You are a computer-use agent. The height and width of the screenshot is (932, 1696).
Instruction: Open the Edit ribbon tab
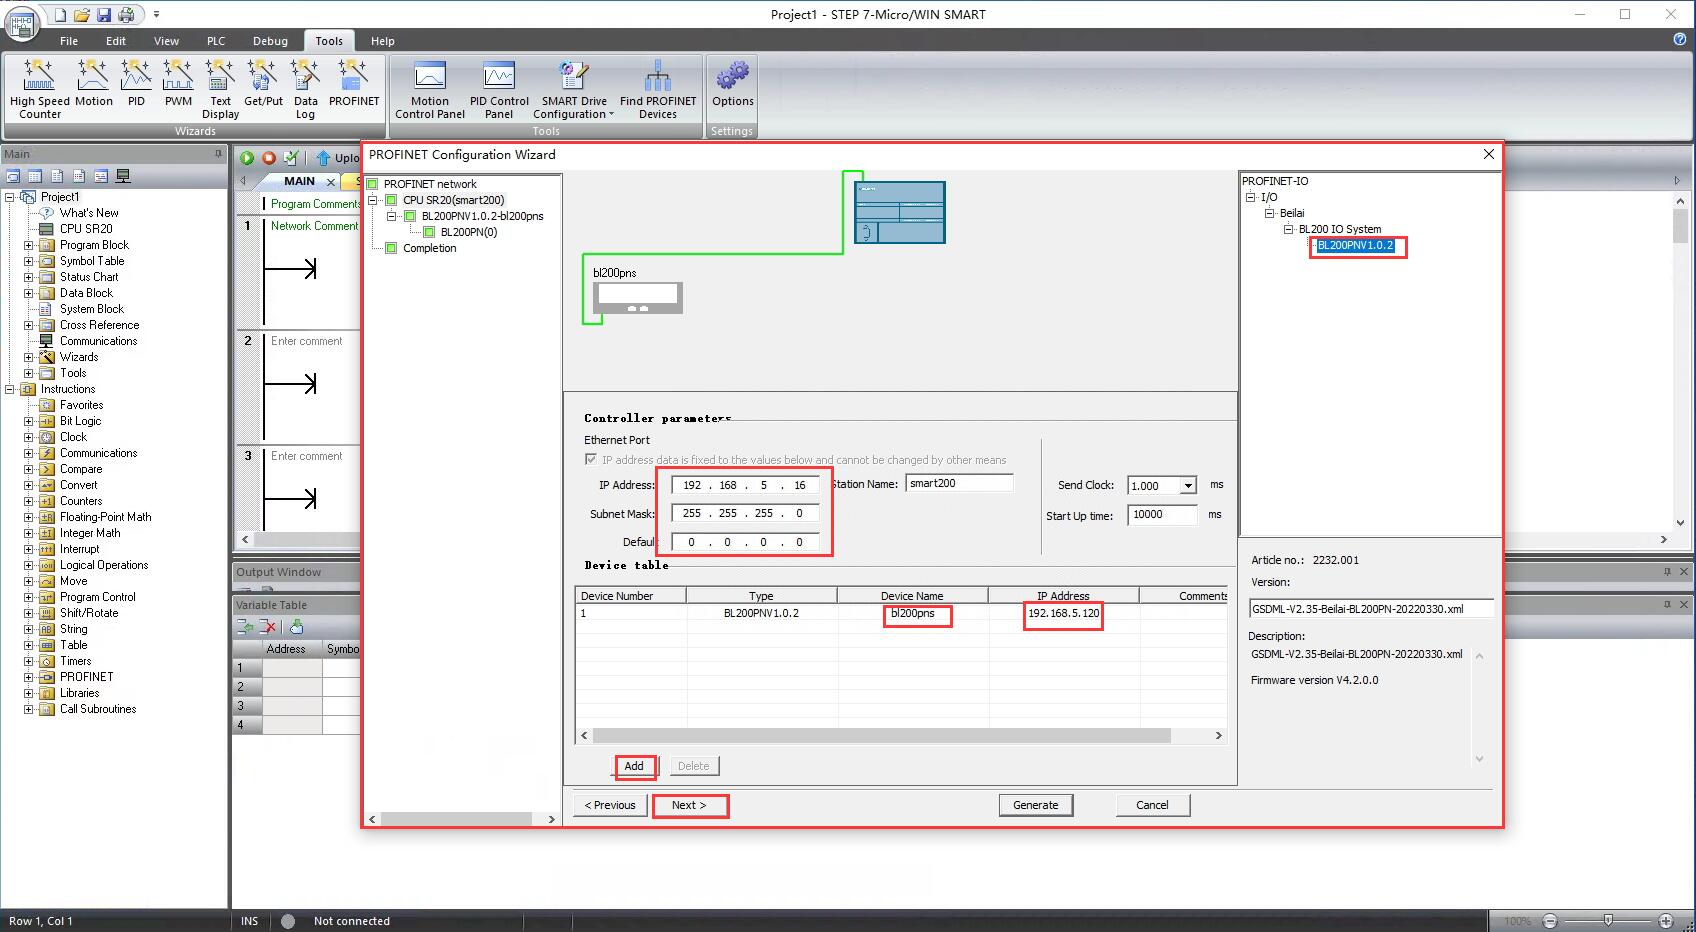click(116, 41)
